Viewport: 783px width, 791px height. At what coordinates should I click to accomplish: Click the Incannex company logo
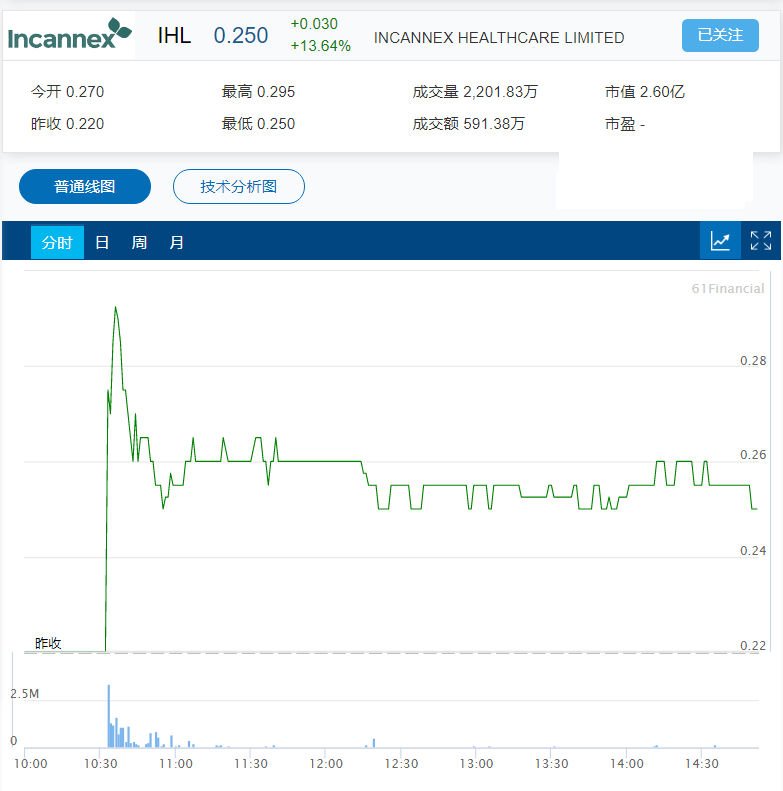tap(70, 34)
